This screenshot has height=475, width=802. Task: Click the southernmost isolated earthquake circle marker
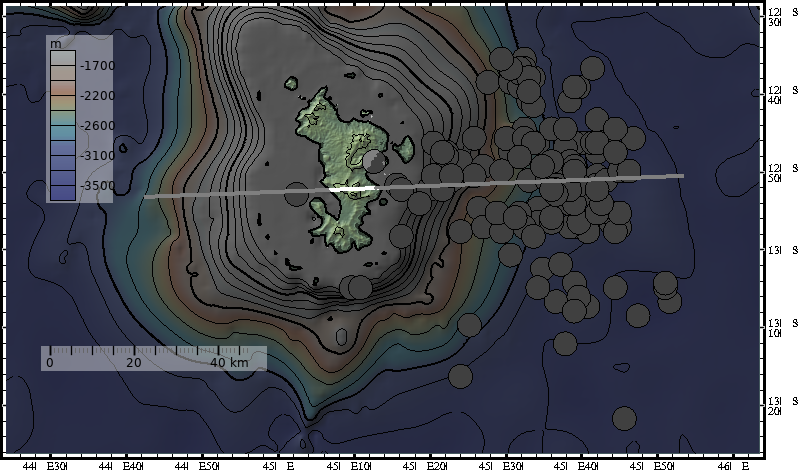tap(625, 418)
